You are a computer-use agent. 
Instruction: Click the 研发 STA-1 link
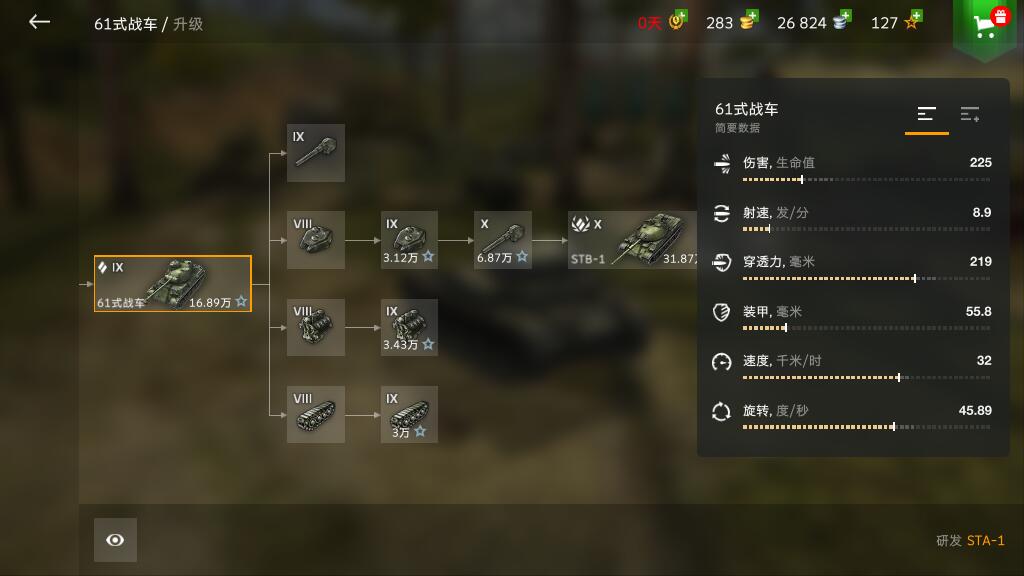(x=970, y=541)
